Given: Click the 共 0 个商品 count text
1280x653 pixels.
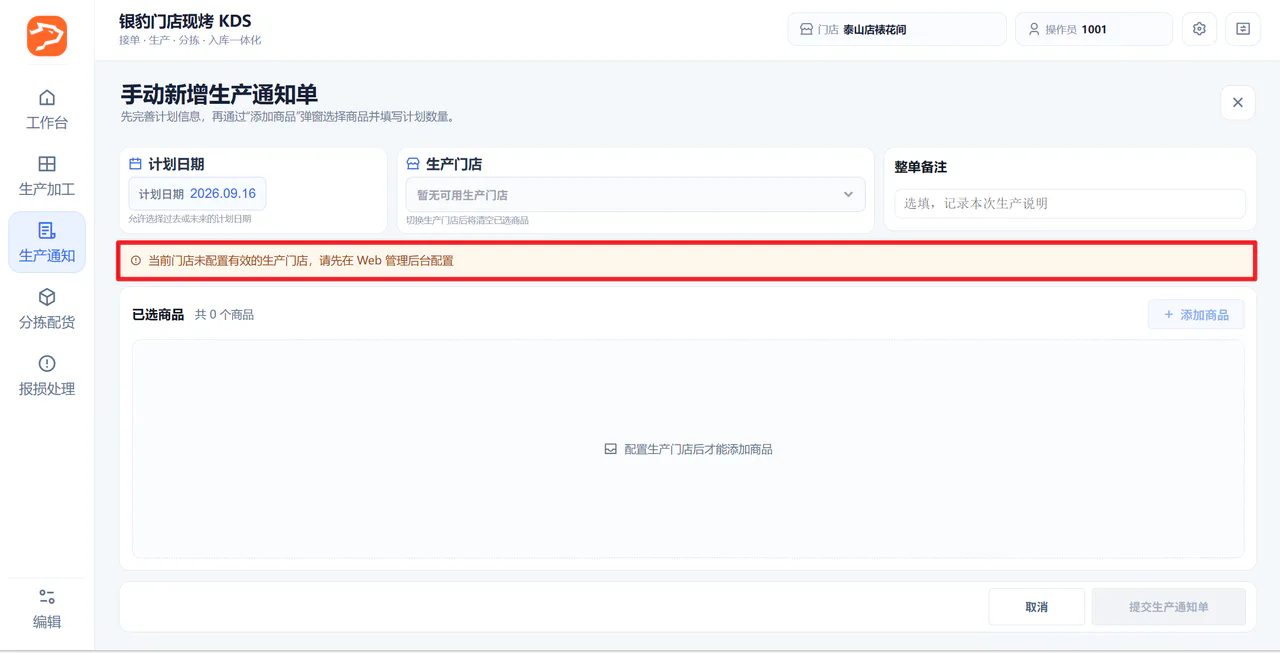Looking at the screenshot, I should click(224, 315).
